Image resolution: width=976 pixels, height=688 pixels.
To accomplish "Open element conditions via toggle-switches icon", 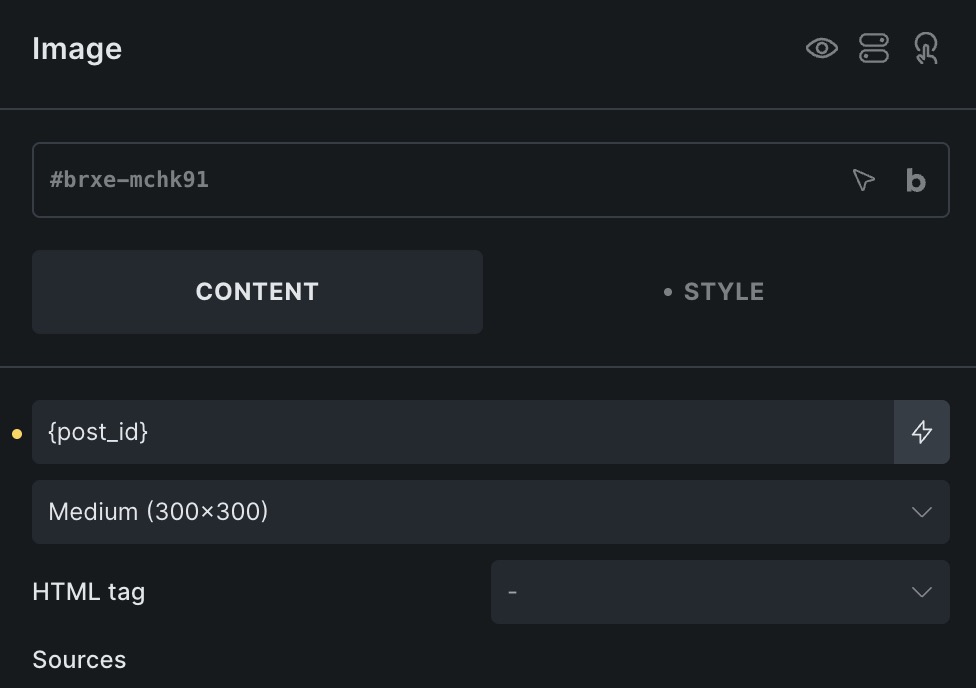I will click(x=874, y=49).
